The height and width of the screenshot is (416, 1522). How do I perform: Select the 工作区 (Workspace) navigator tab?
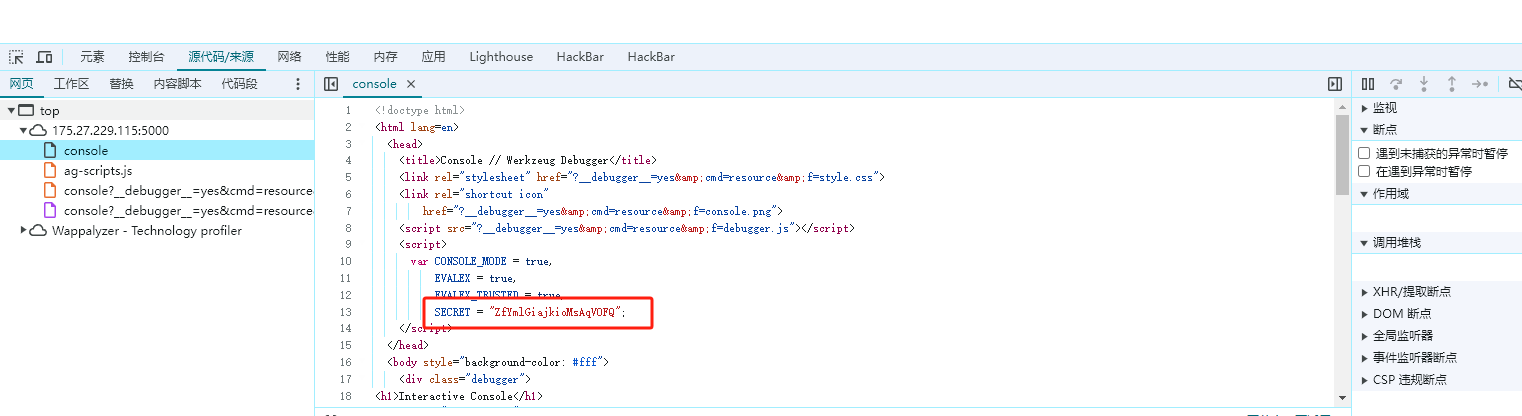[71, 84]
